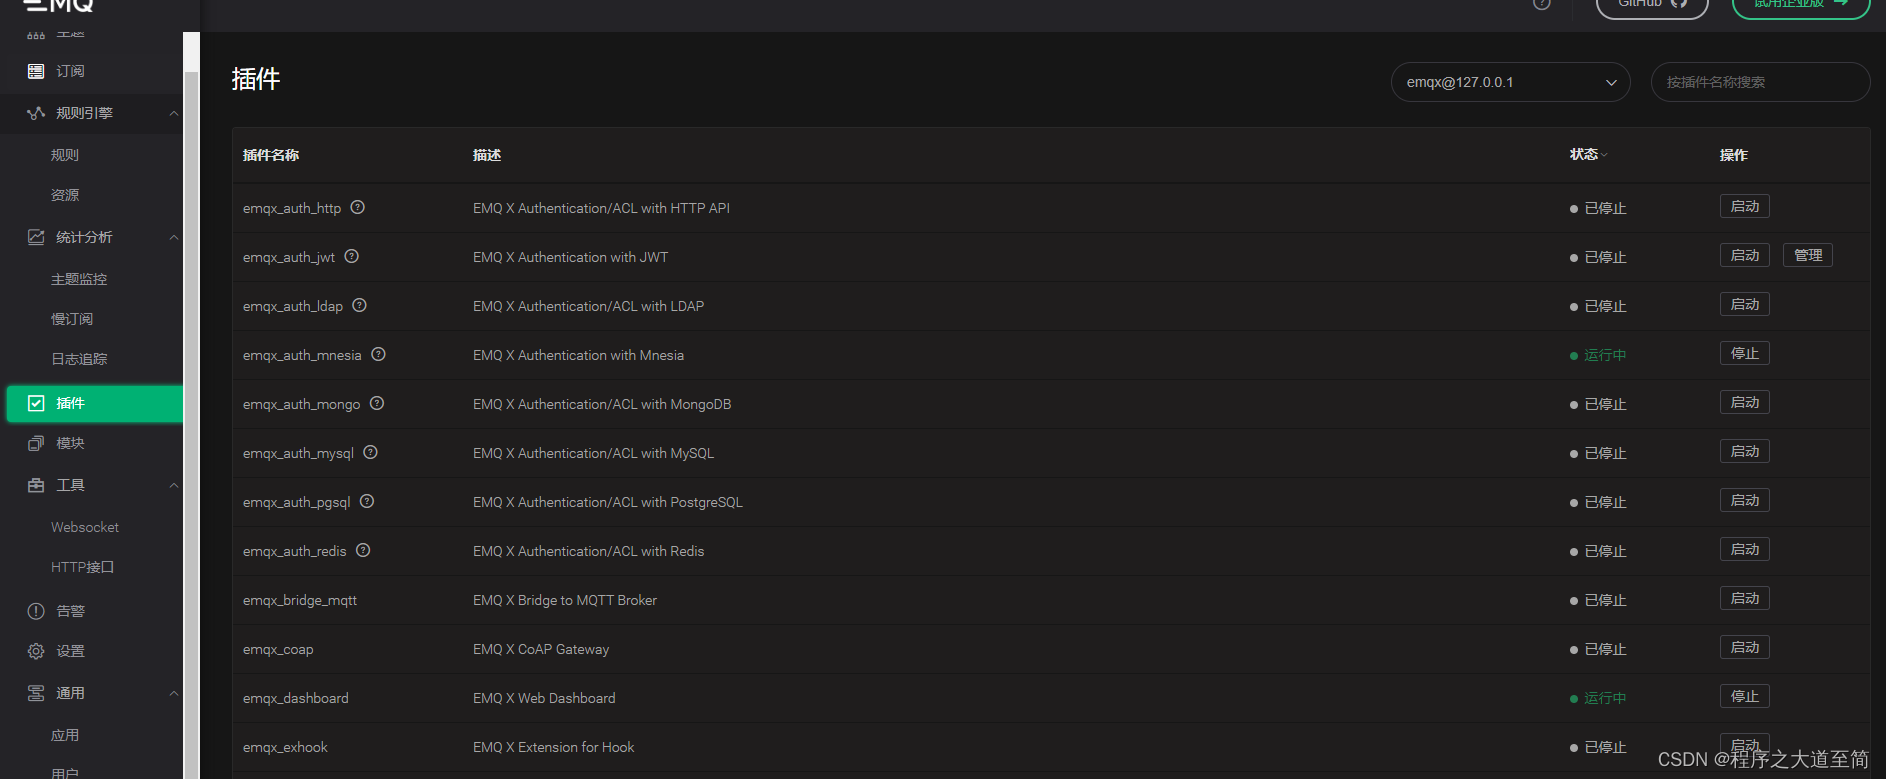Click the 通用 sidebar icon

coord(36,693)
